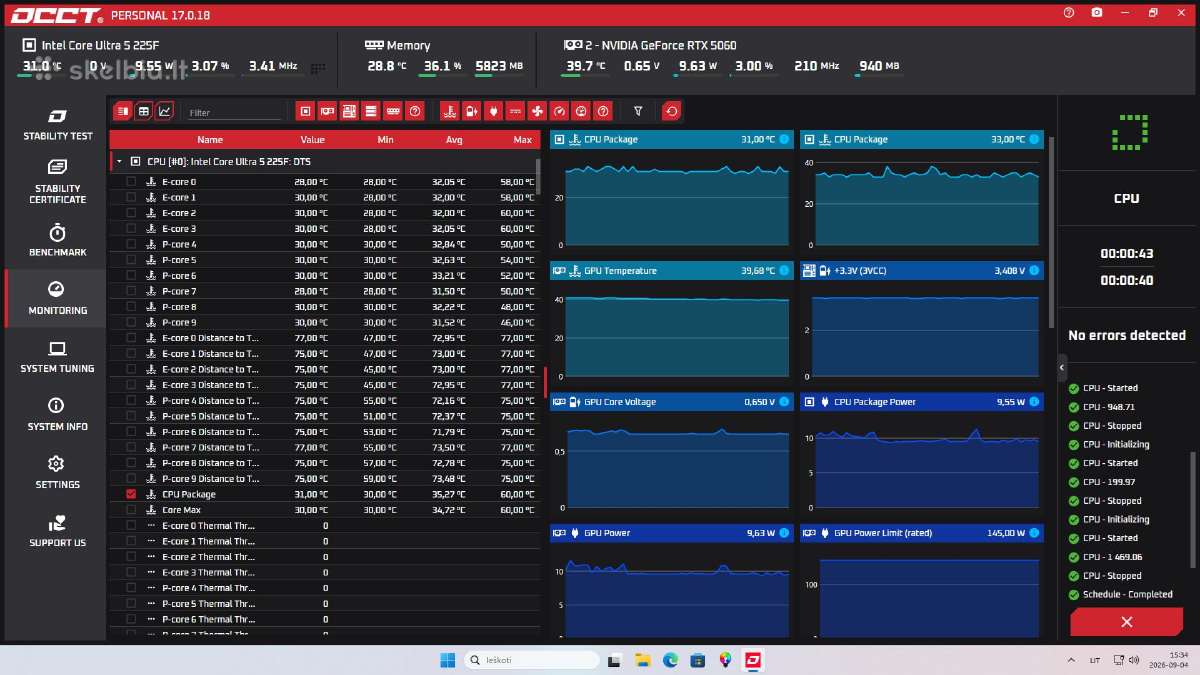
Task: Check the E-core 0 temperature checkbox
Action: click(131, 182)
